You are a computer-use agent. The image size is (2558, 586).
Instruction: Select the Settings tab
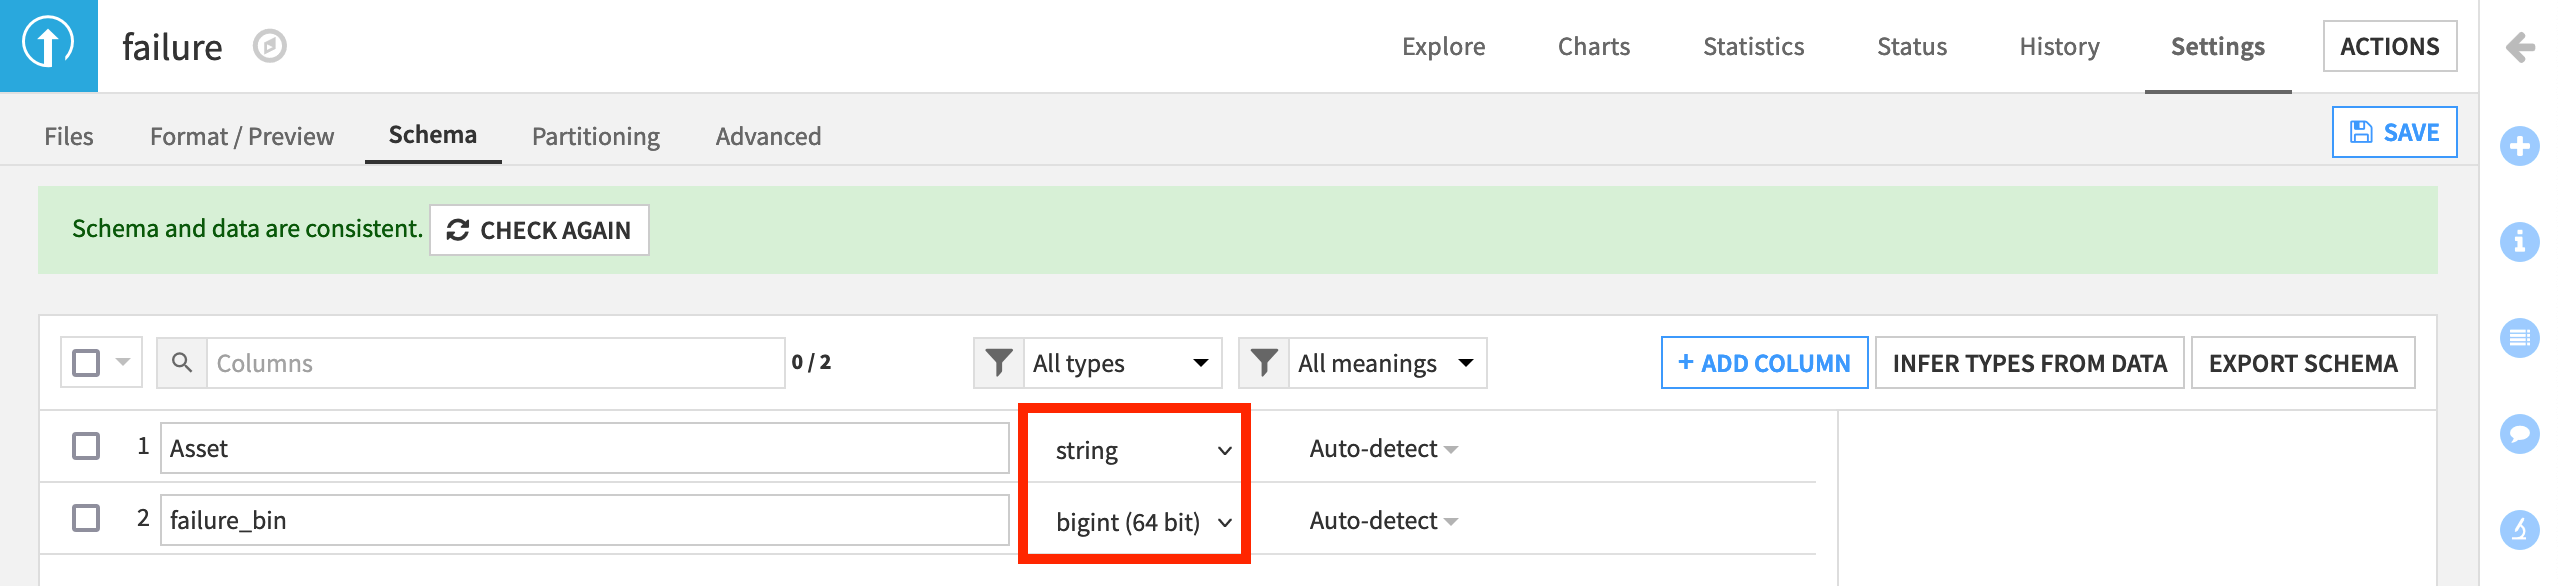2217,46
